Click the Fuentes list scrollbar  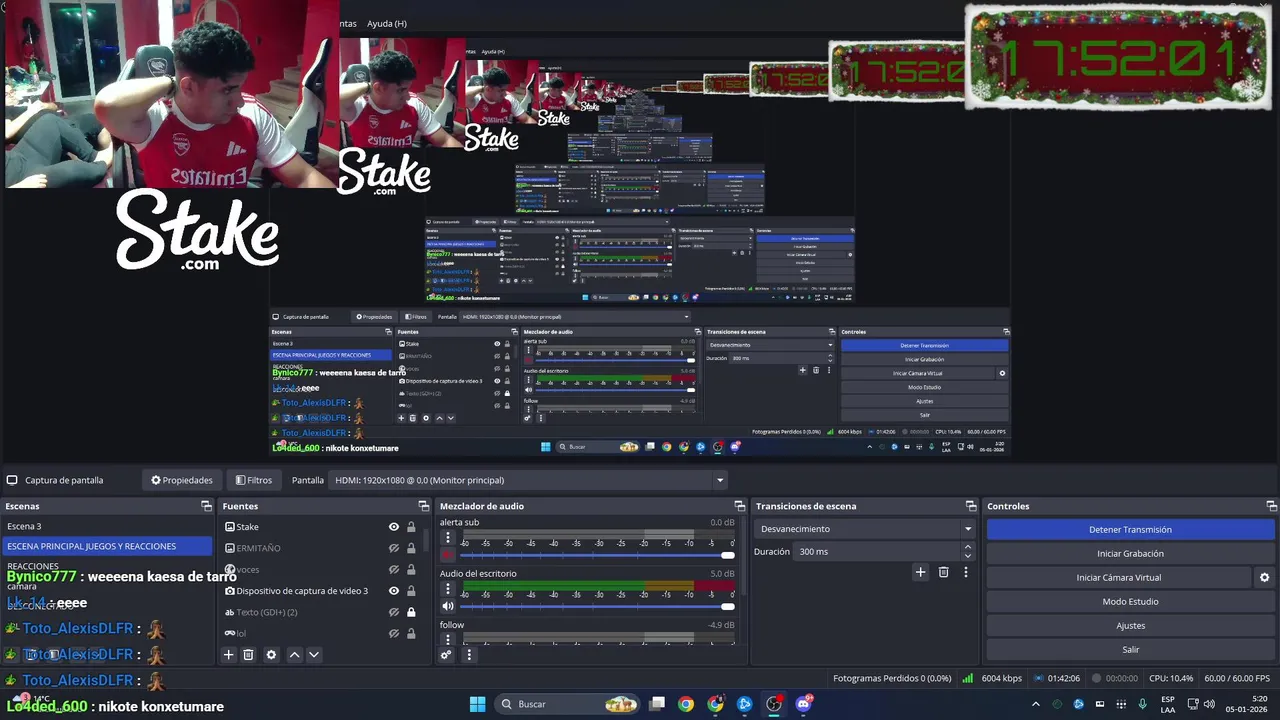(x=425, y=540)
